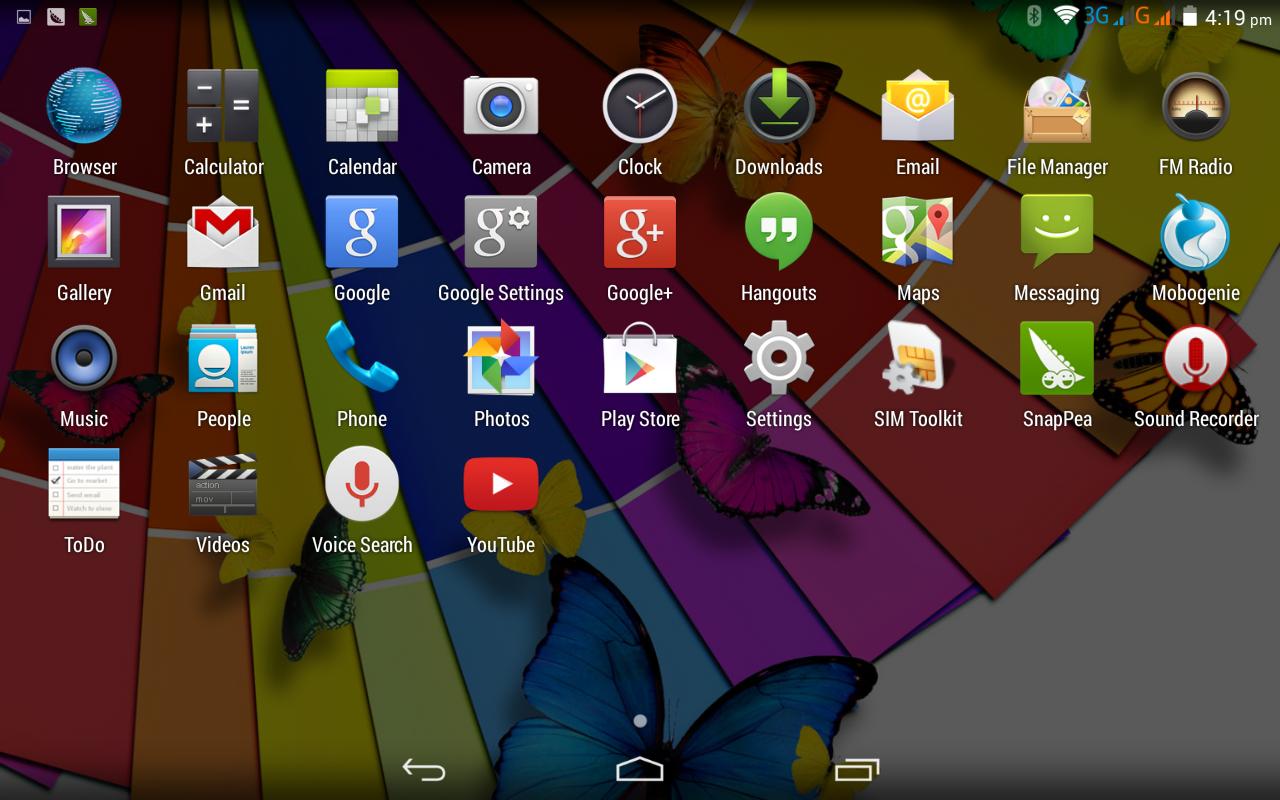Tap the Bluetooth status icon
This screenshot has height=800, width=1280.
1035,16
